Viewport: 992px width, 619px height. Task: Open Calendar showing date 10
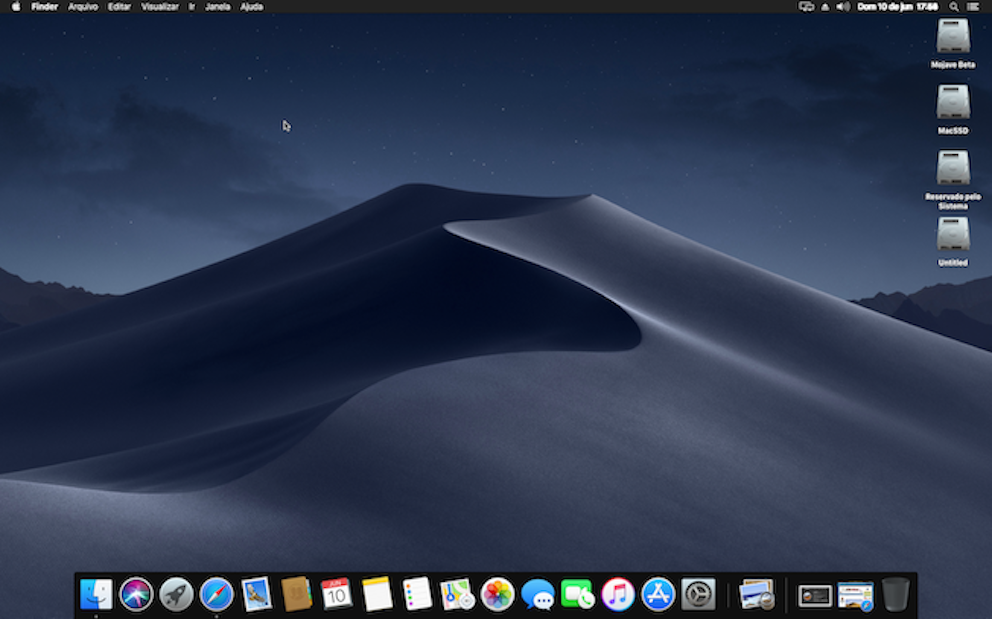tap(336, 594)
